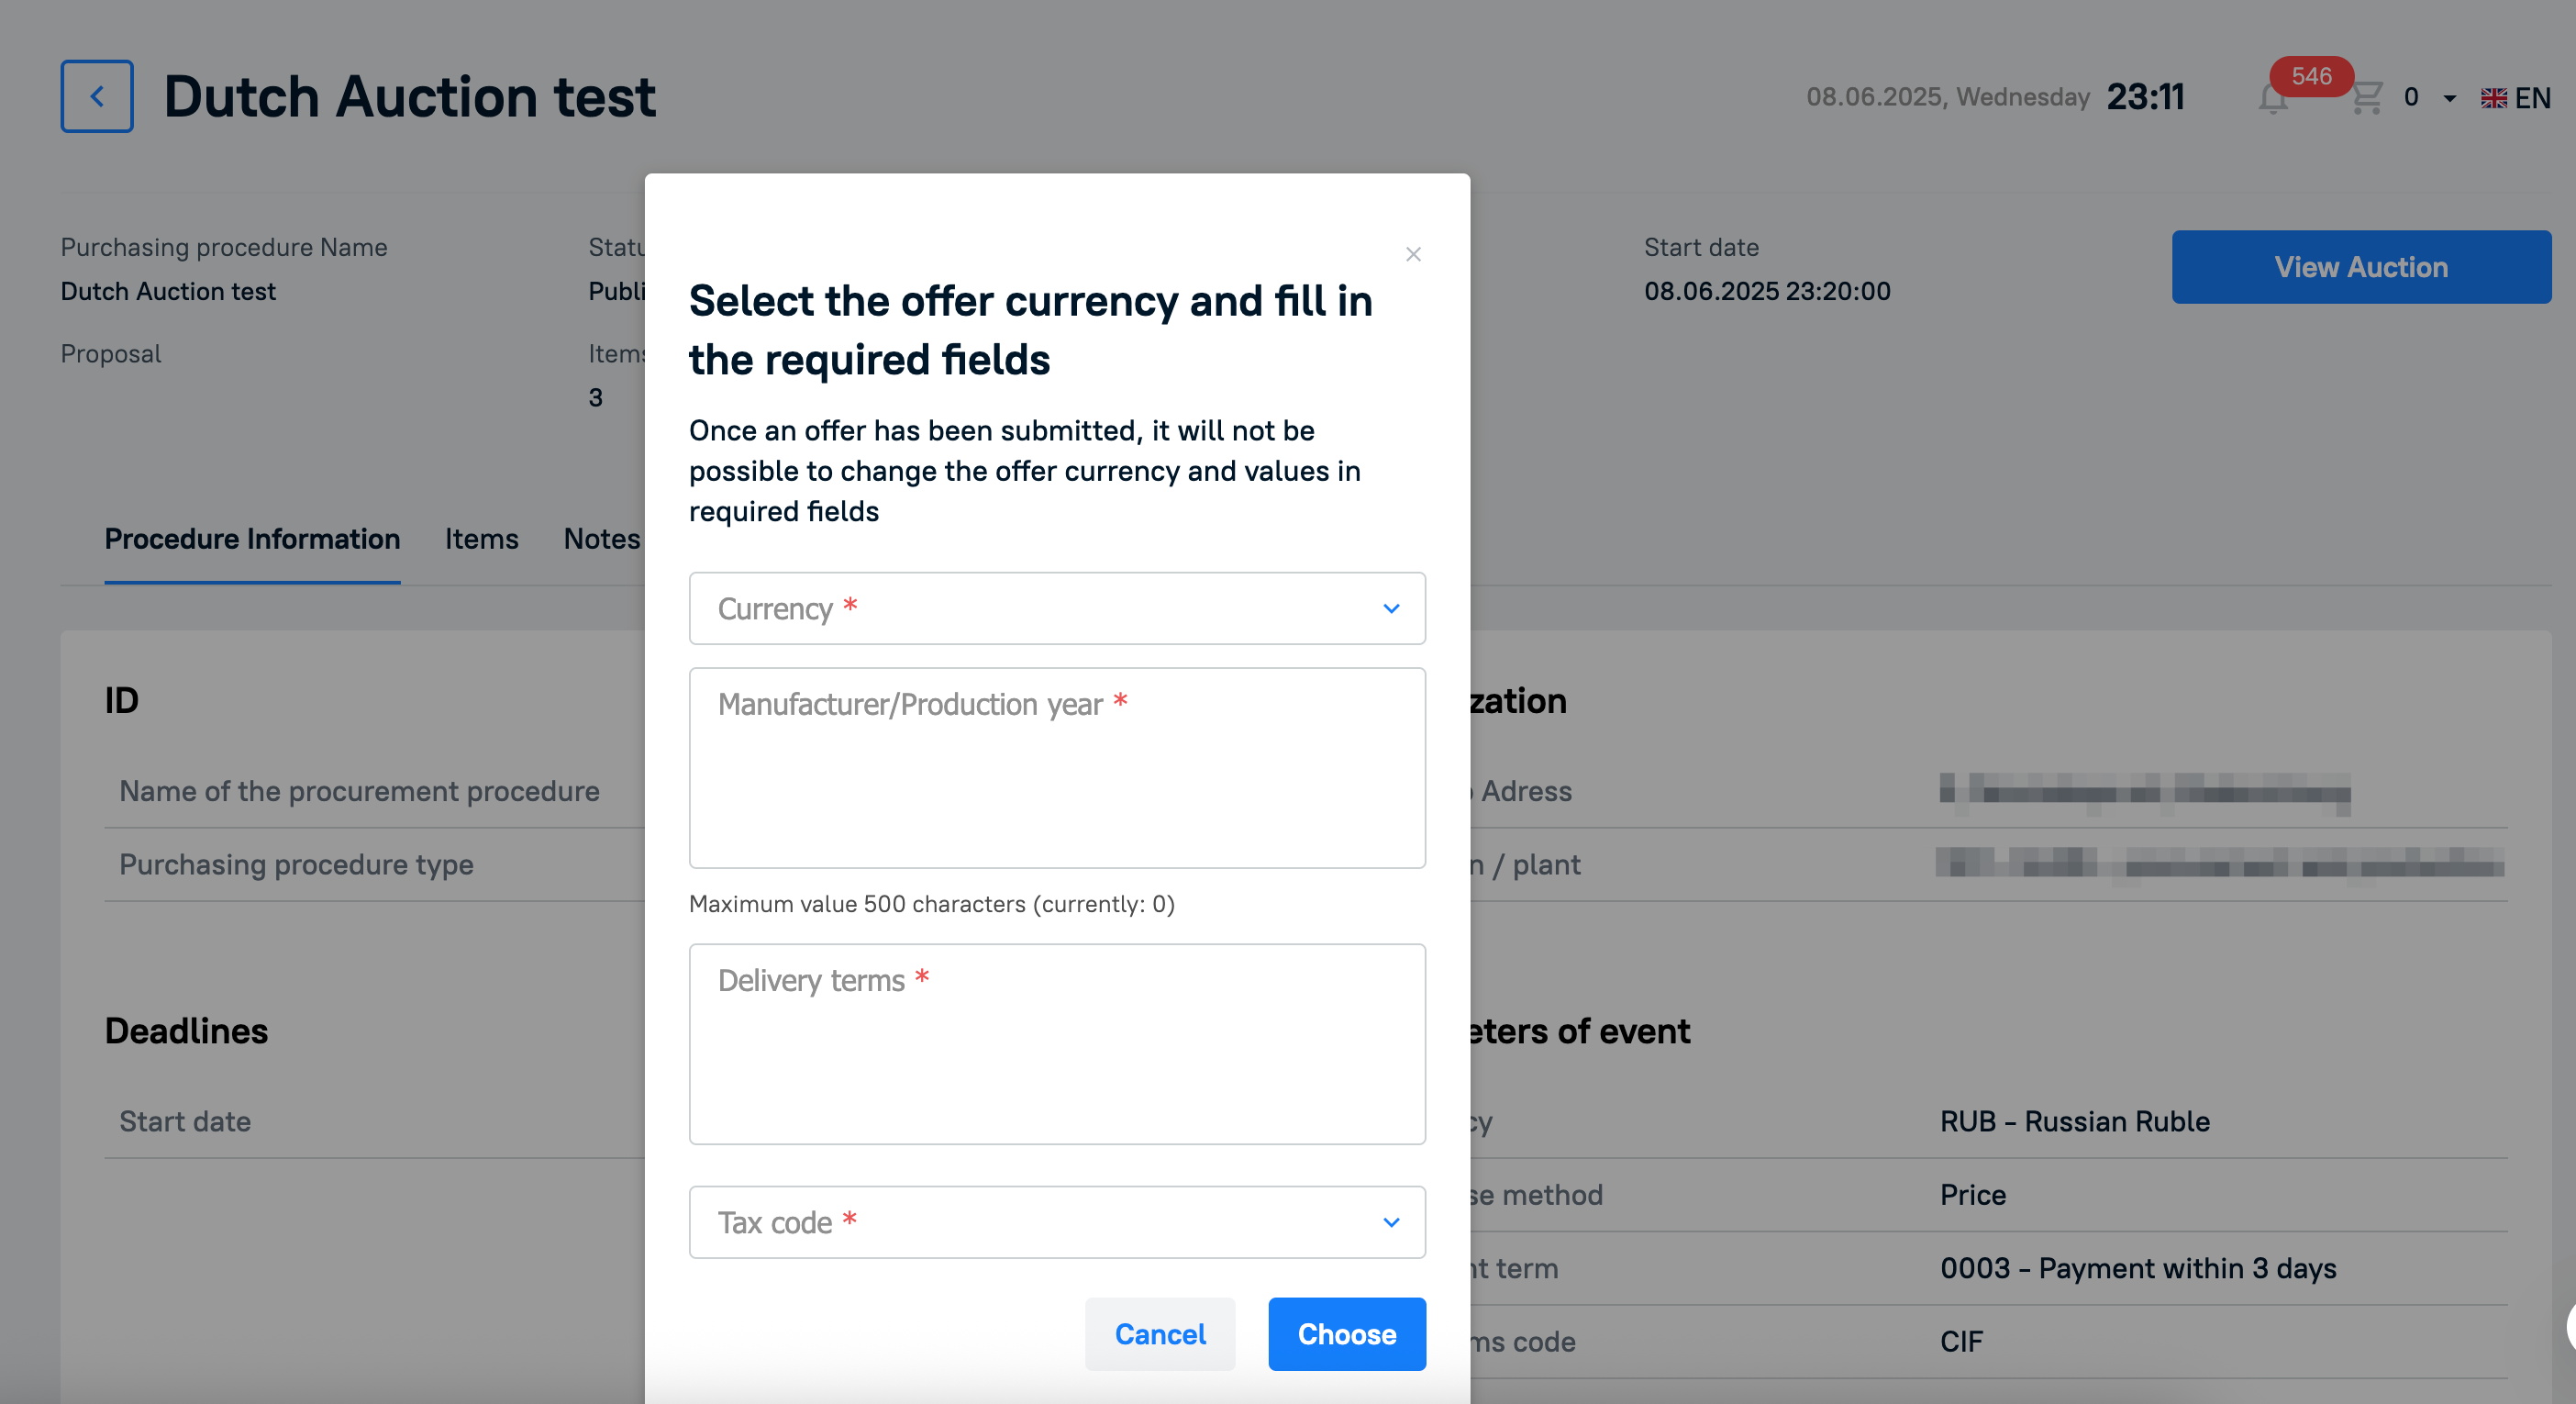Focus the Delivery terms text area
This screenshot has width=2576, height=1404.
[x=1057, y=1044]
